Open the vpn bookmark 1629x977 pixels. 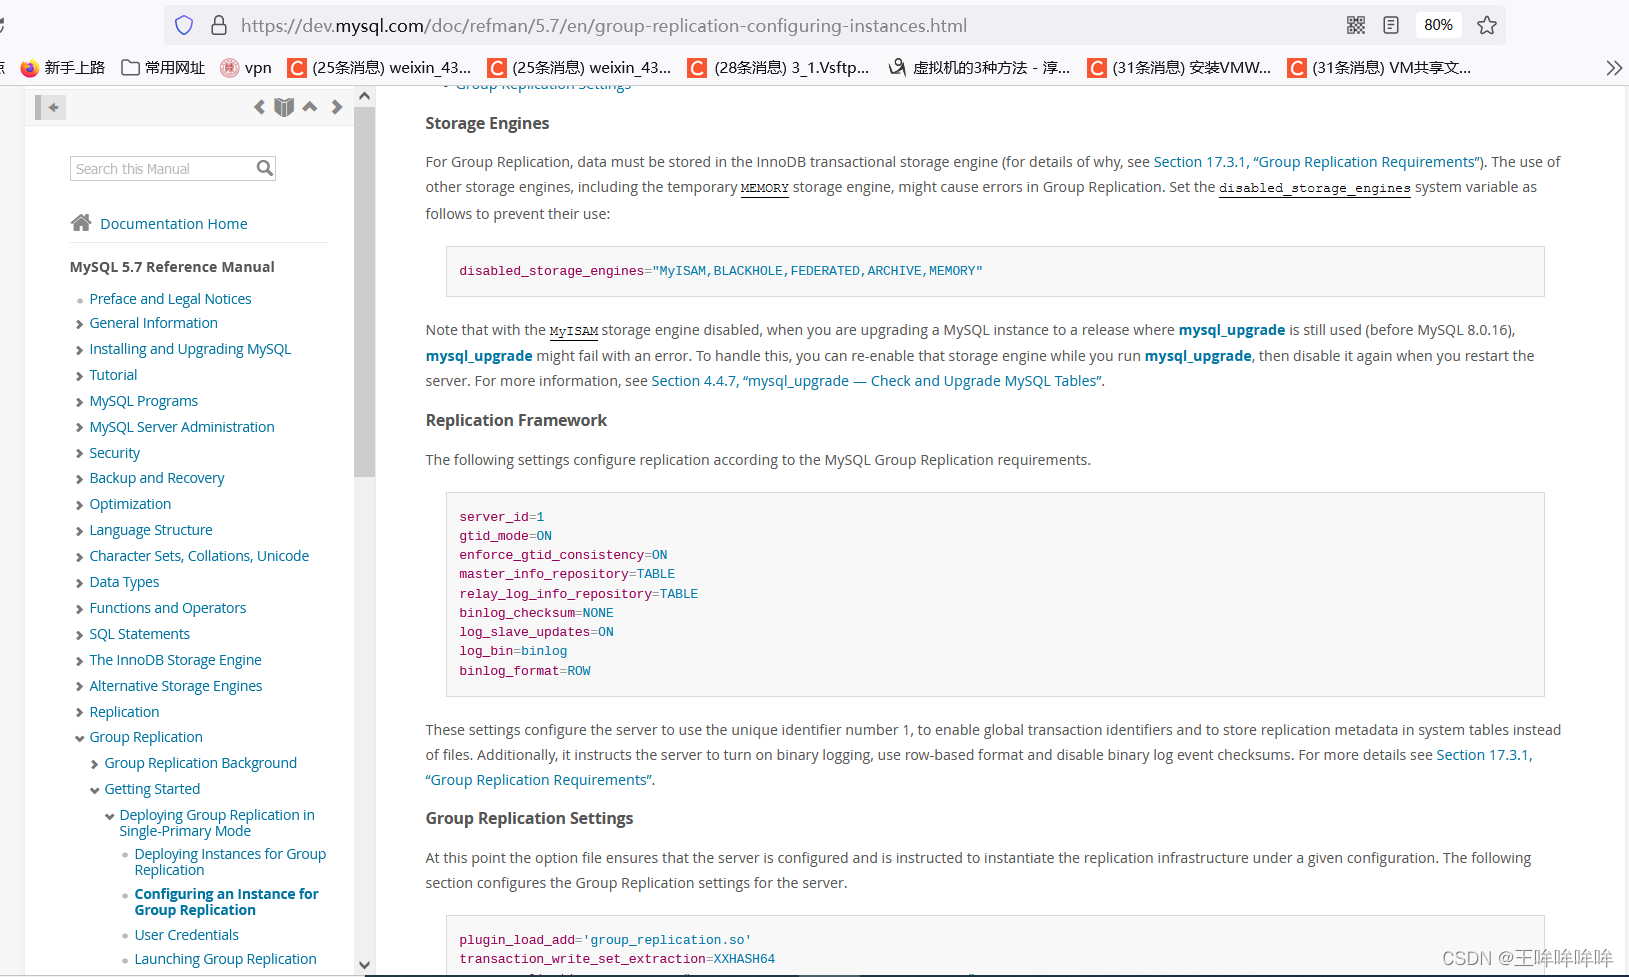pyautogui.click(x=246, y=68)
